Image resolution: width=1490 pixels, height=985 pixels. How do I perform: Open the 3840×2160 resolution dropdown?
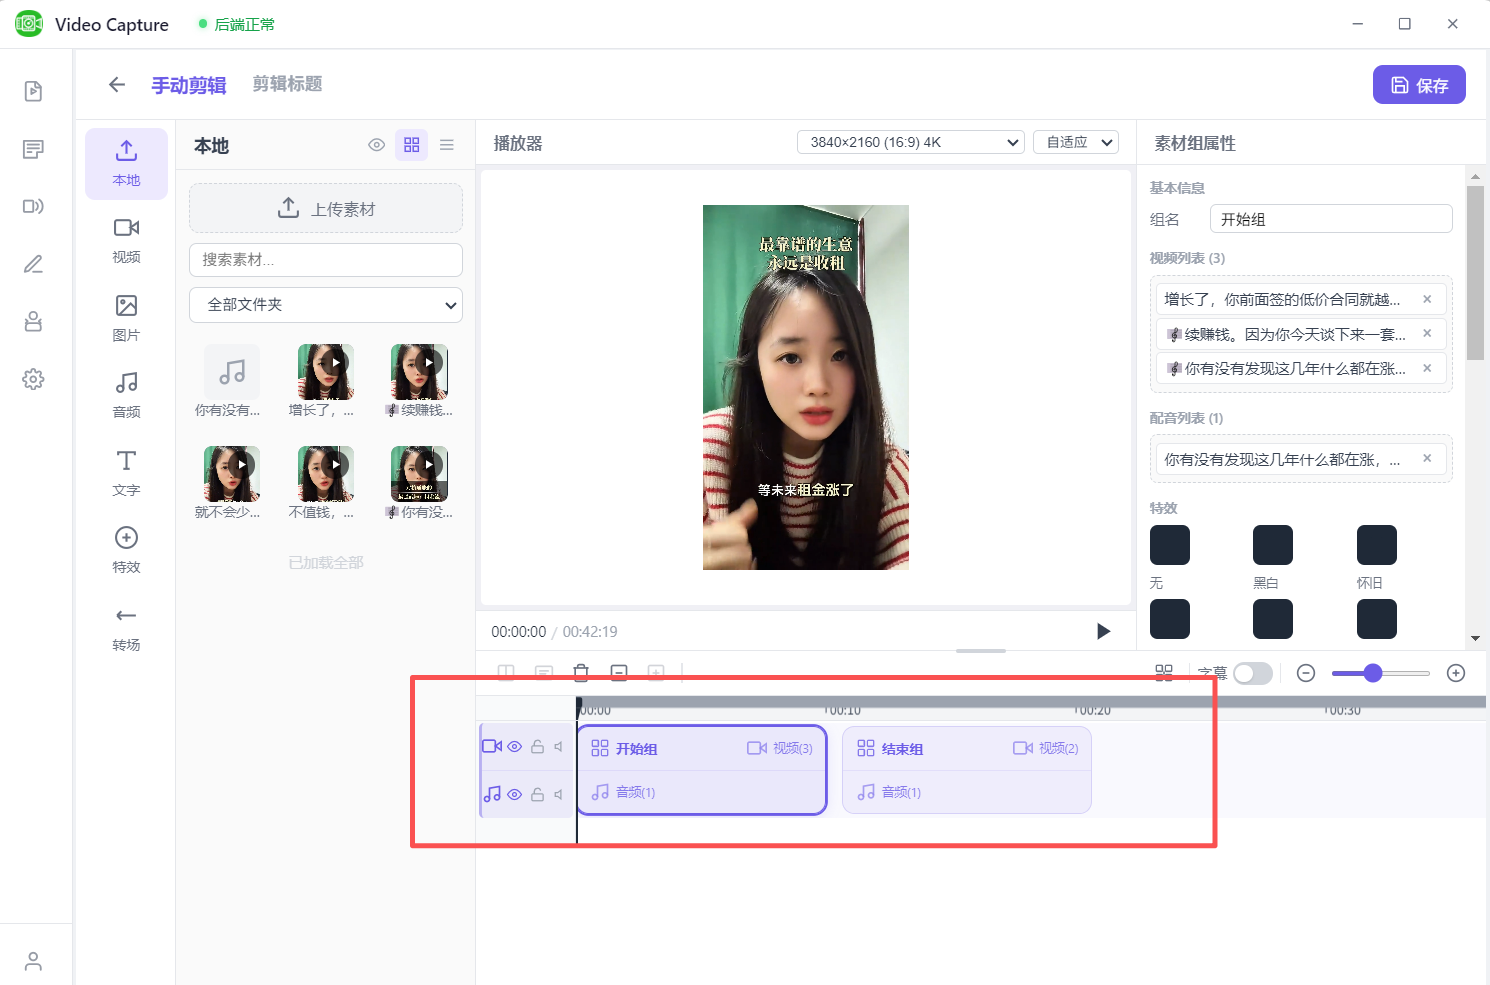click(x=911, y=142)
